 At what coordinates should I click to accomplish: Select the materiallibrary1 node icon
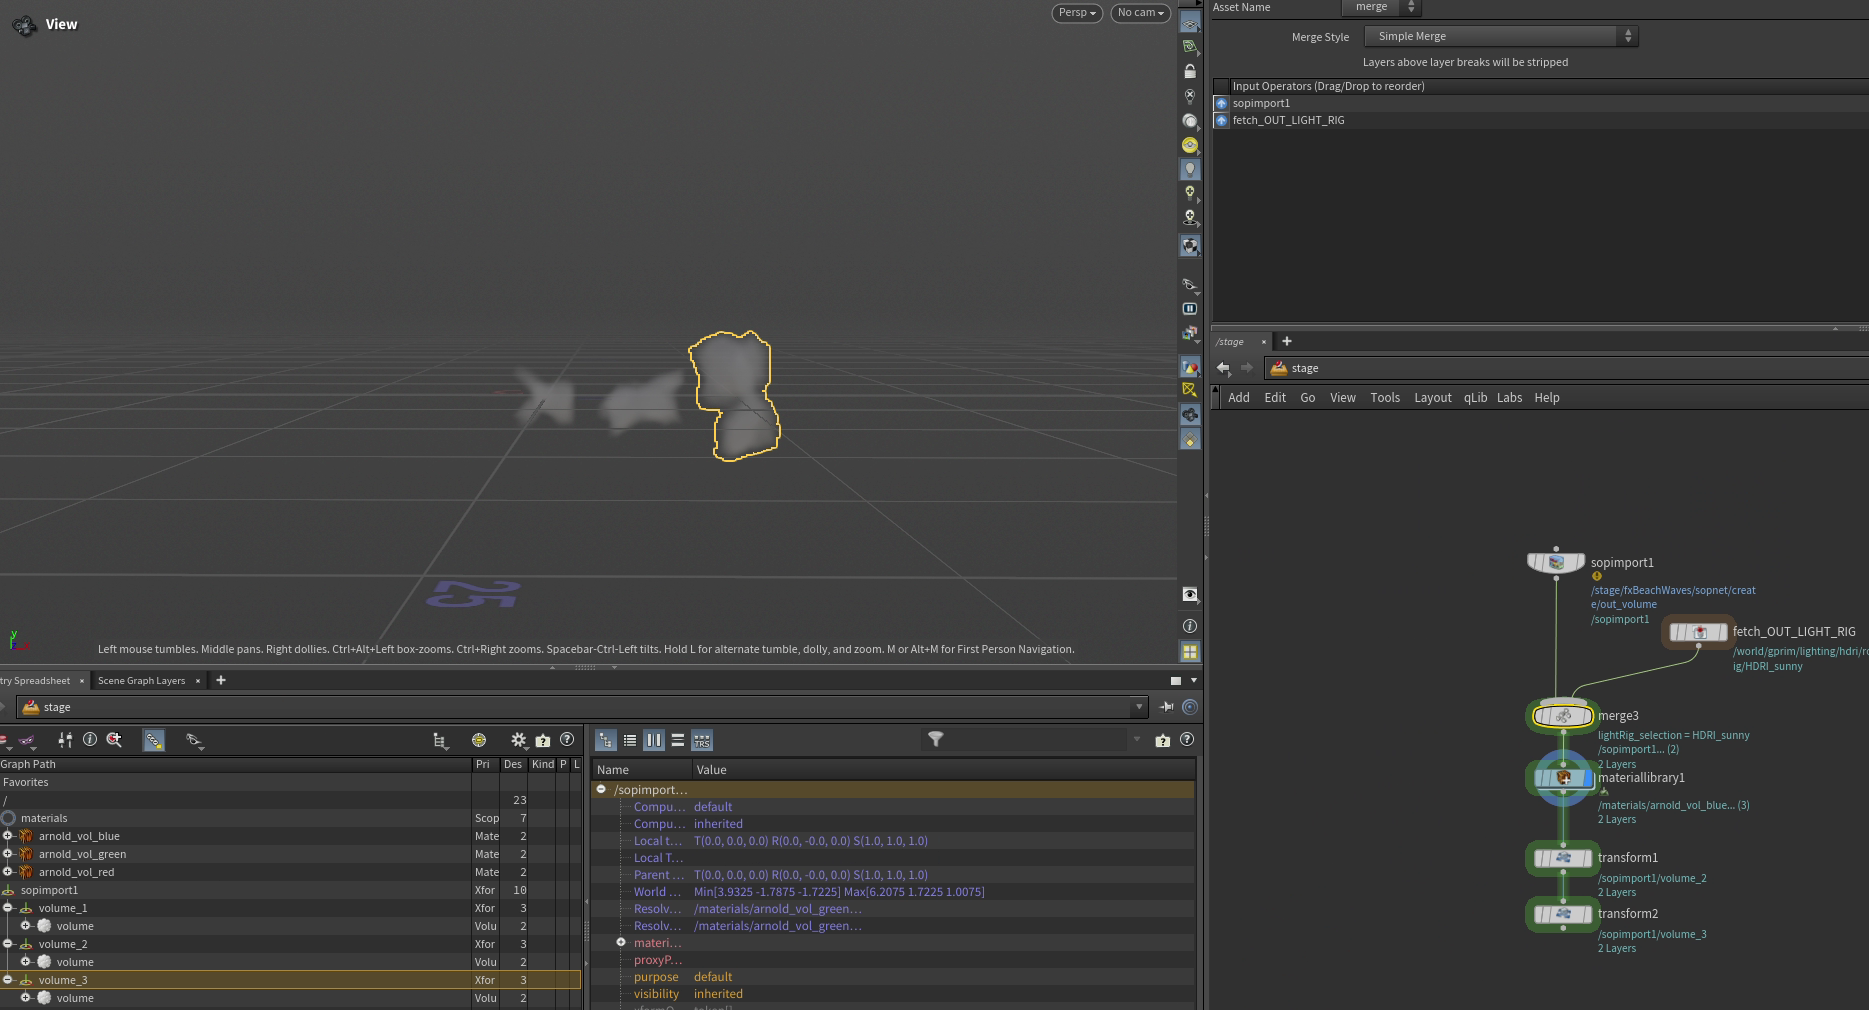point(1563,778)
